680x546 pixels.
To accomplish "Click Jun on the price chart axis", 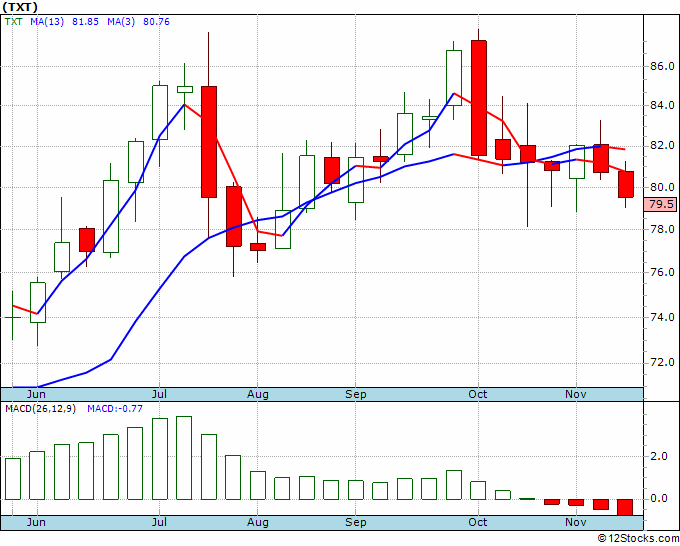I will pos(36,394).
